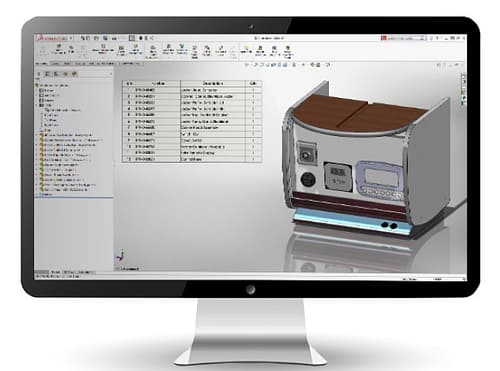Switch to the Evaluate ribbon tab
This screenshot has height=371, width=500.
point(81,63)
